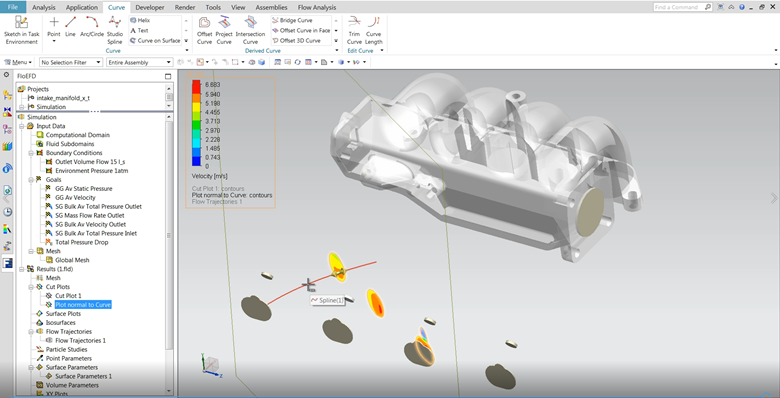The width and height of the screenshot is (780, 398).
Task: Click the Find a Command search box
Action: coord(682,7)
